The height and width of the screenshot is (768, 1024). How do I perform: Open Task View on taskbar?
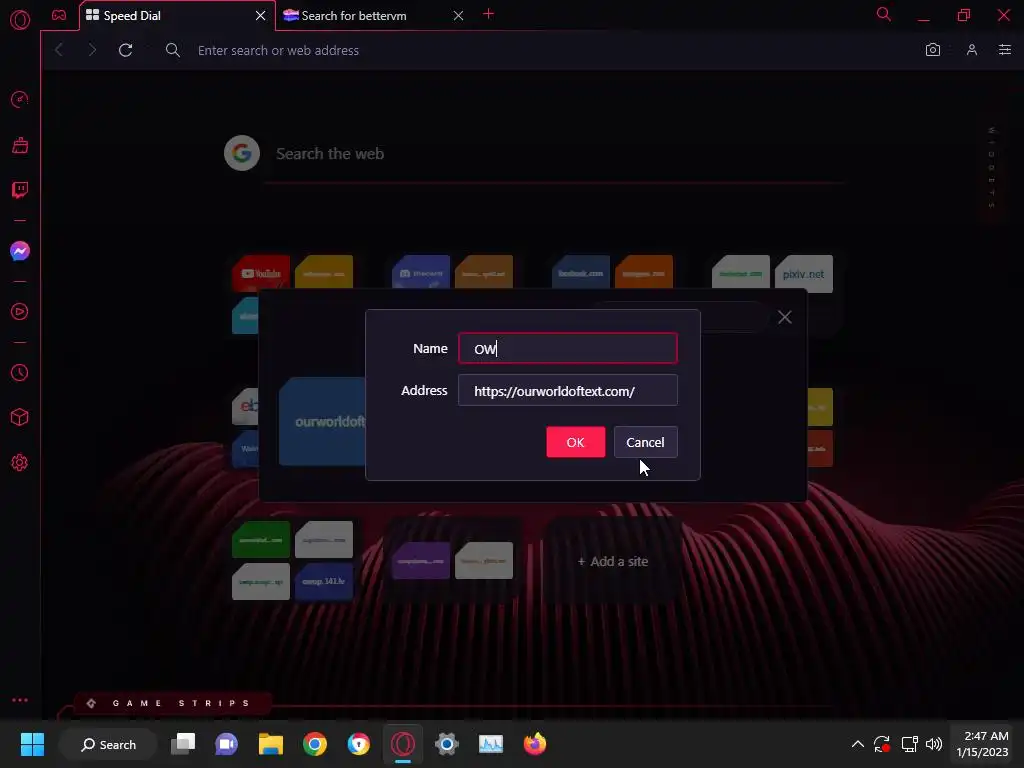[183, 744]
